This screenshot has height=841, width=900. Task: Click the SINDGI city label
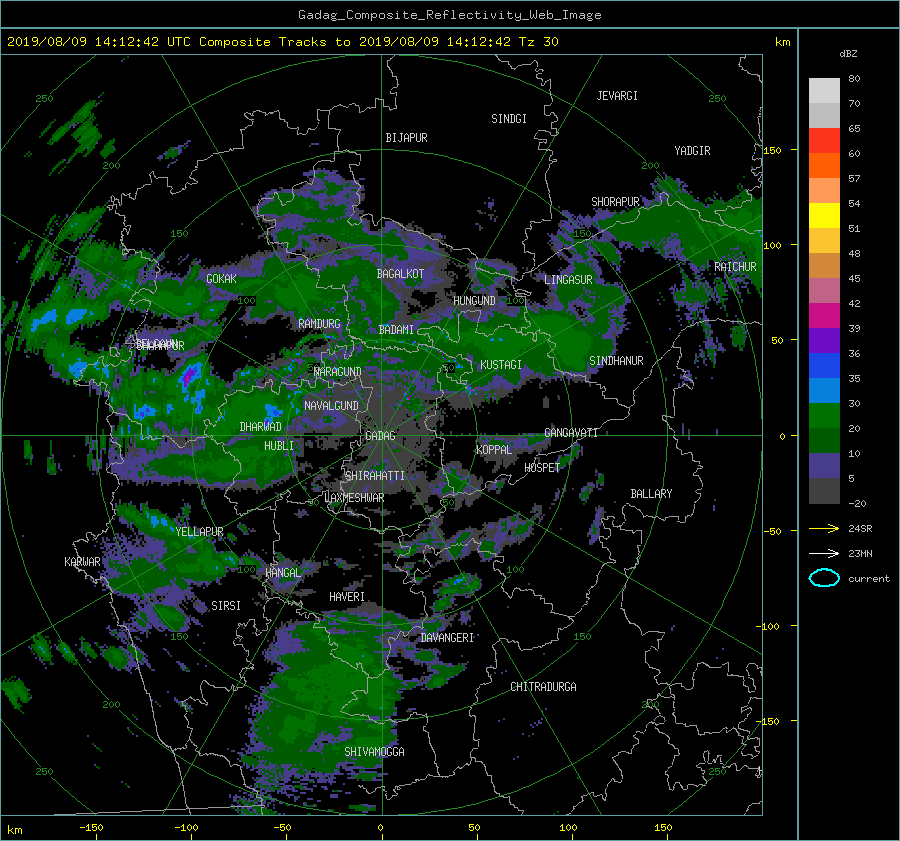pyautogui.click(x=509, y=119)
